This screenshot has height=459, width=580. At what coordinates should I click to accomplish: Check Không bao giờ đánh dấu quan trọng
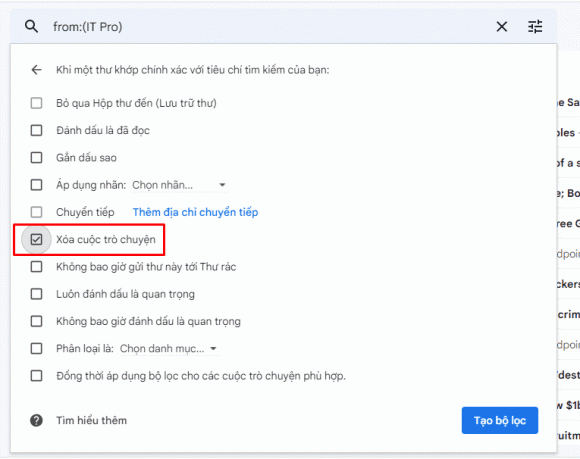pyautogui.click(x=36, y=321)
